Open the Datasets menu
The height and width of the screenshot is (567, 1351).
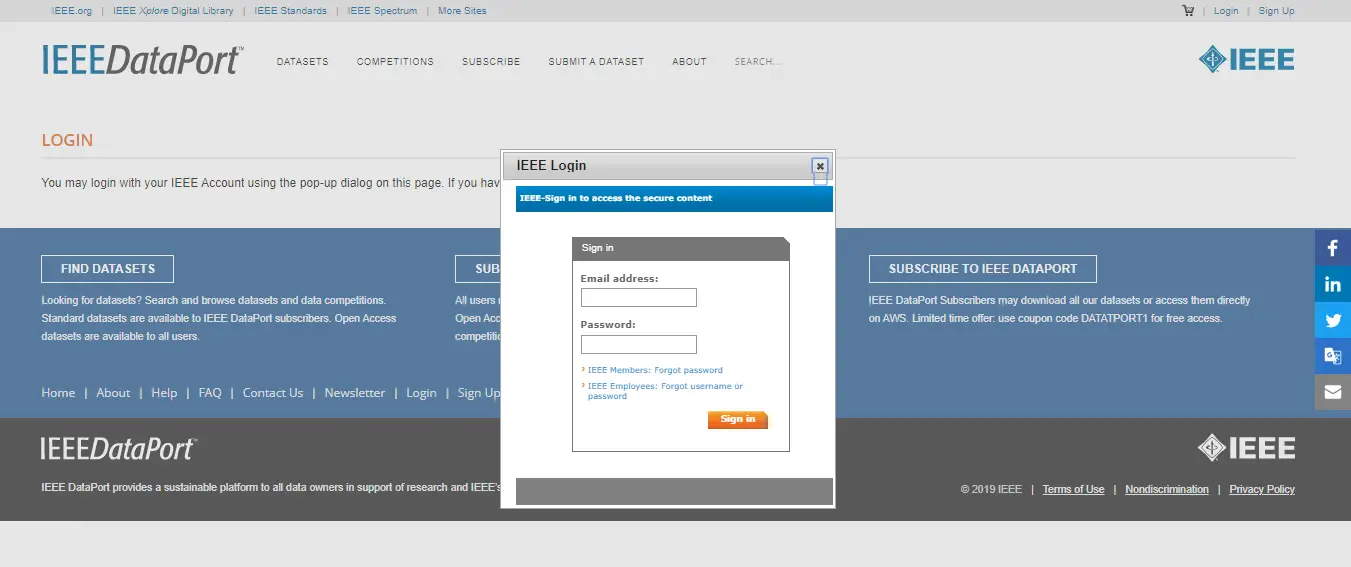coord(303,62)
